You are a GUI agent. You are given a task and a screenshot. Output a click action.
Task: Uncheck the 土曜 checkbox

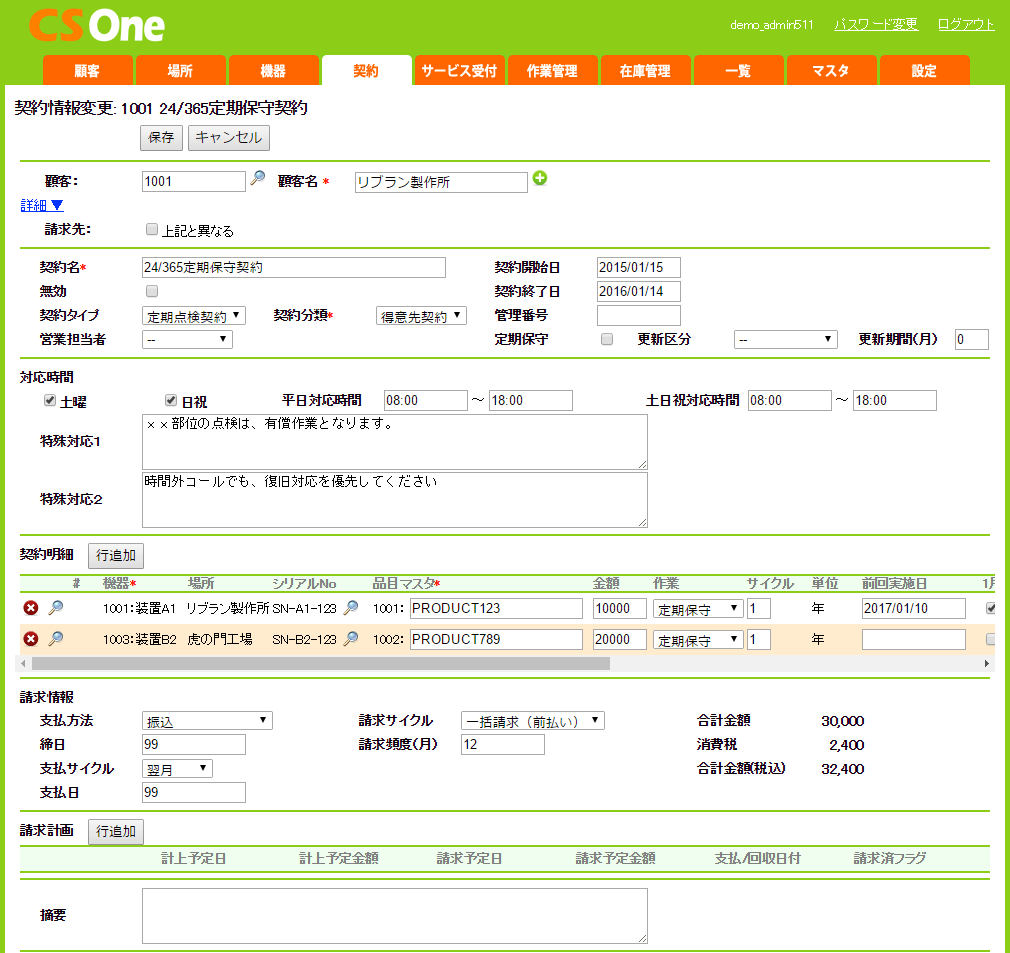click(50, 401)
